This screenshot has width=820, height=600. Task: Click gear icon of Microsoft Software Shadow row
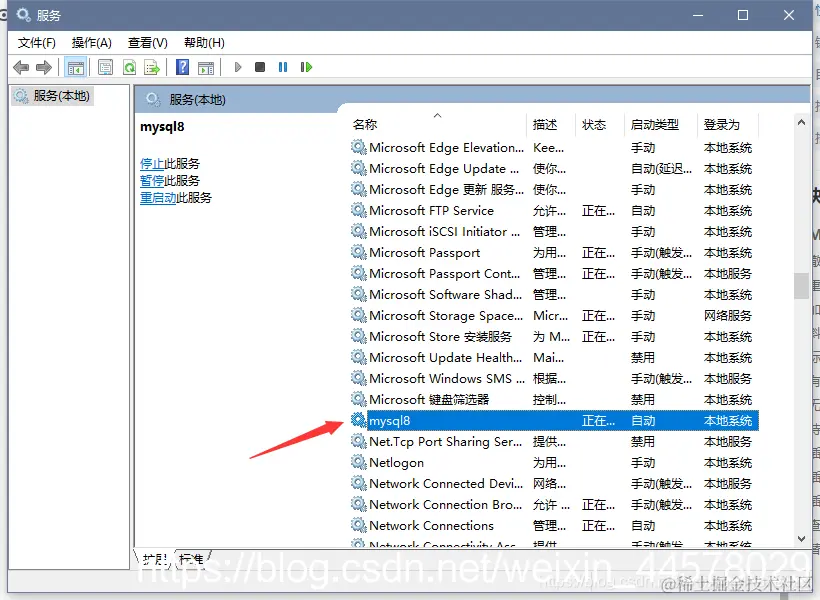358,295
